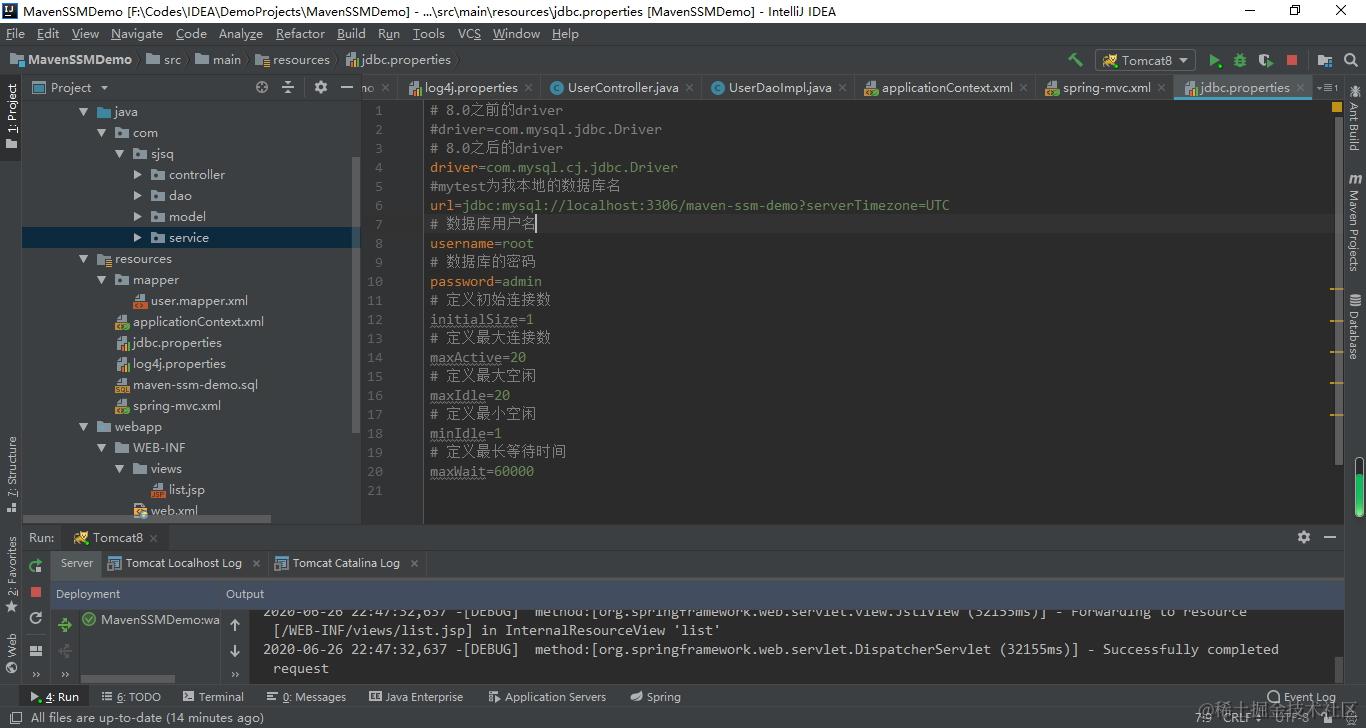Close the jdbc.properties editor tab
Image resolution: width=1366 pixels, height=728 pixels.
pos(1301,88)
